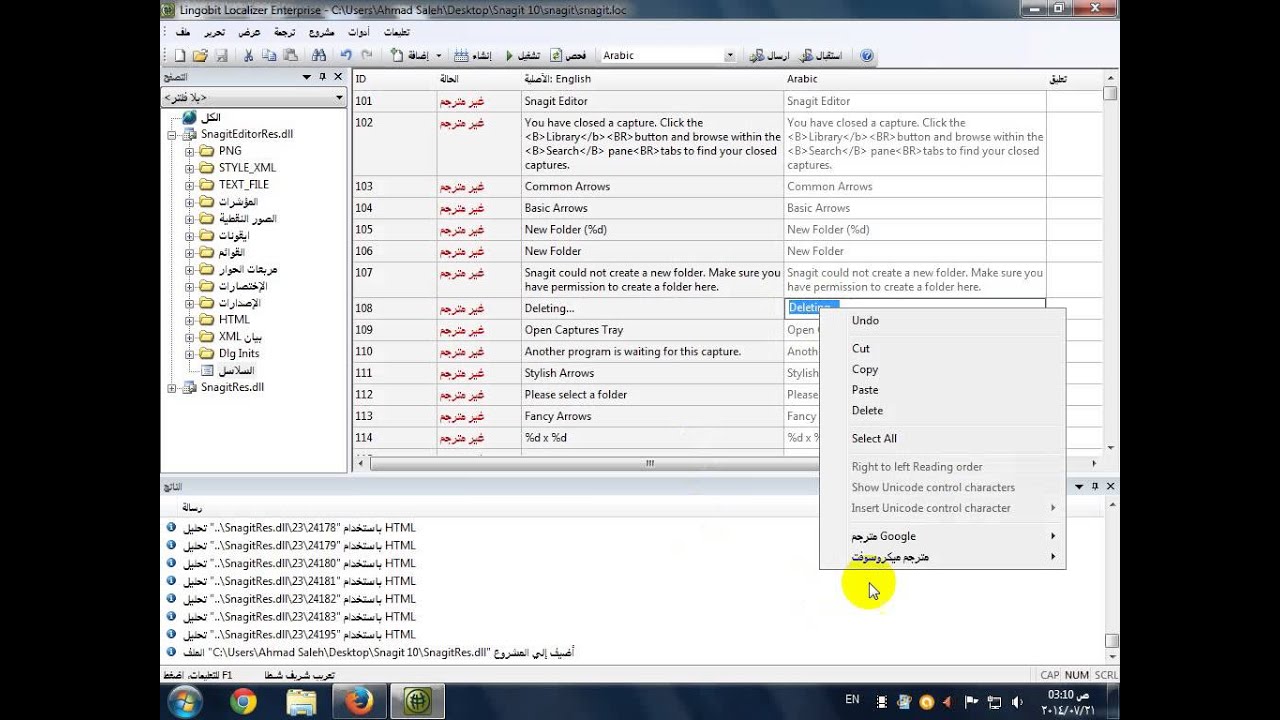Viewport: 1280px width, 720px height.
Task: Choose Undo in the context menu
Action: click(x=942, y=321)
